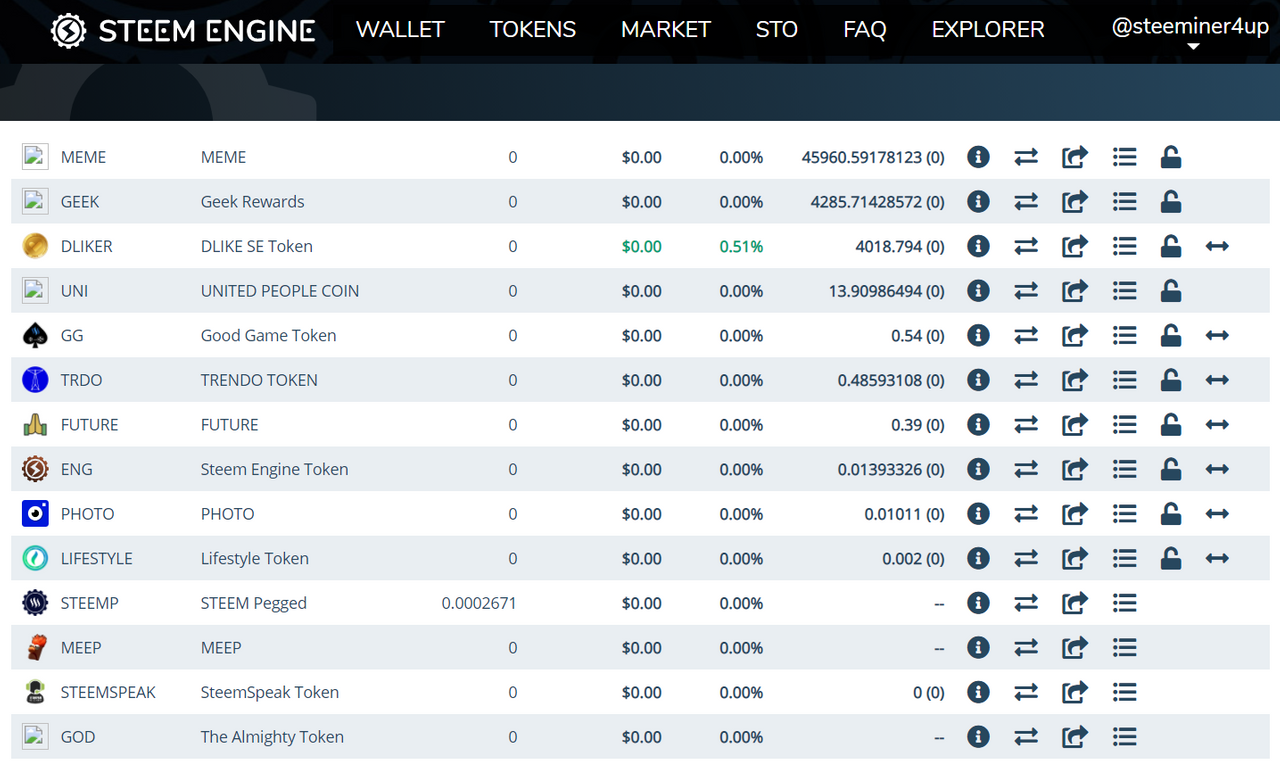The width and height of the screenshot is (1280, 766).
Task: Open the TOKENS navigation tab
Action: tap(532, 30)
